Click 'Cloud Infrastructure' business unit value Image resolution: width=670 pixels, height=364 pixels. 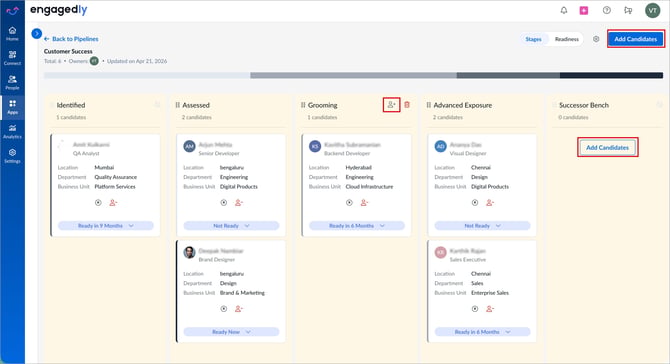coord(369,187)
